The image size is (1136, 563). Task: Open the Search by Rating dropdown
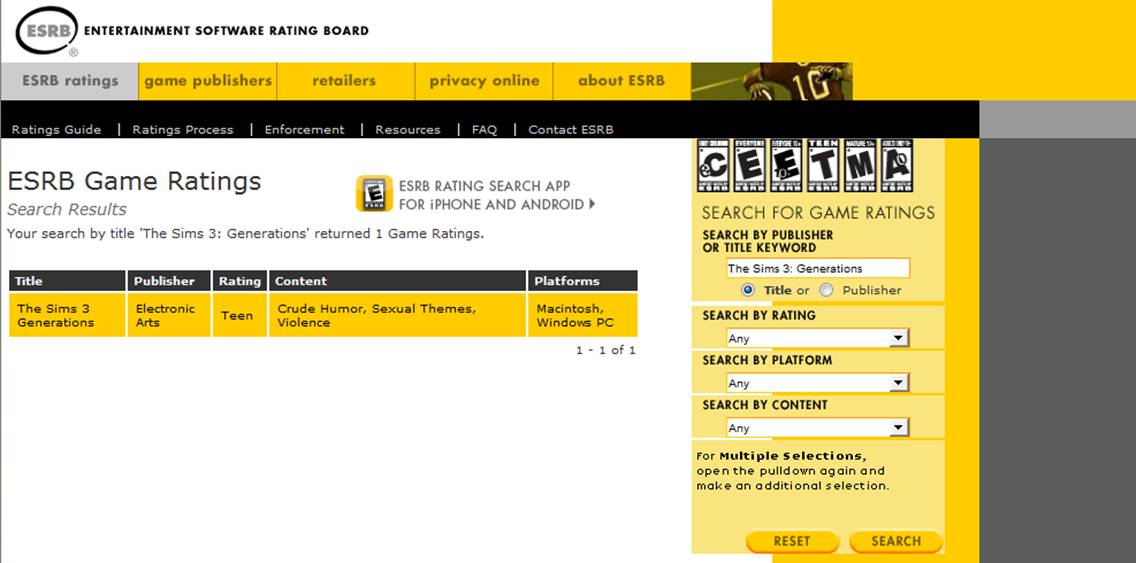(817, 338)
